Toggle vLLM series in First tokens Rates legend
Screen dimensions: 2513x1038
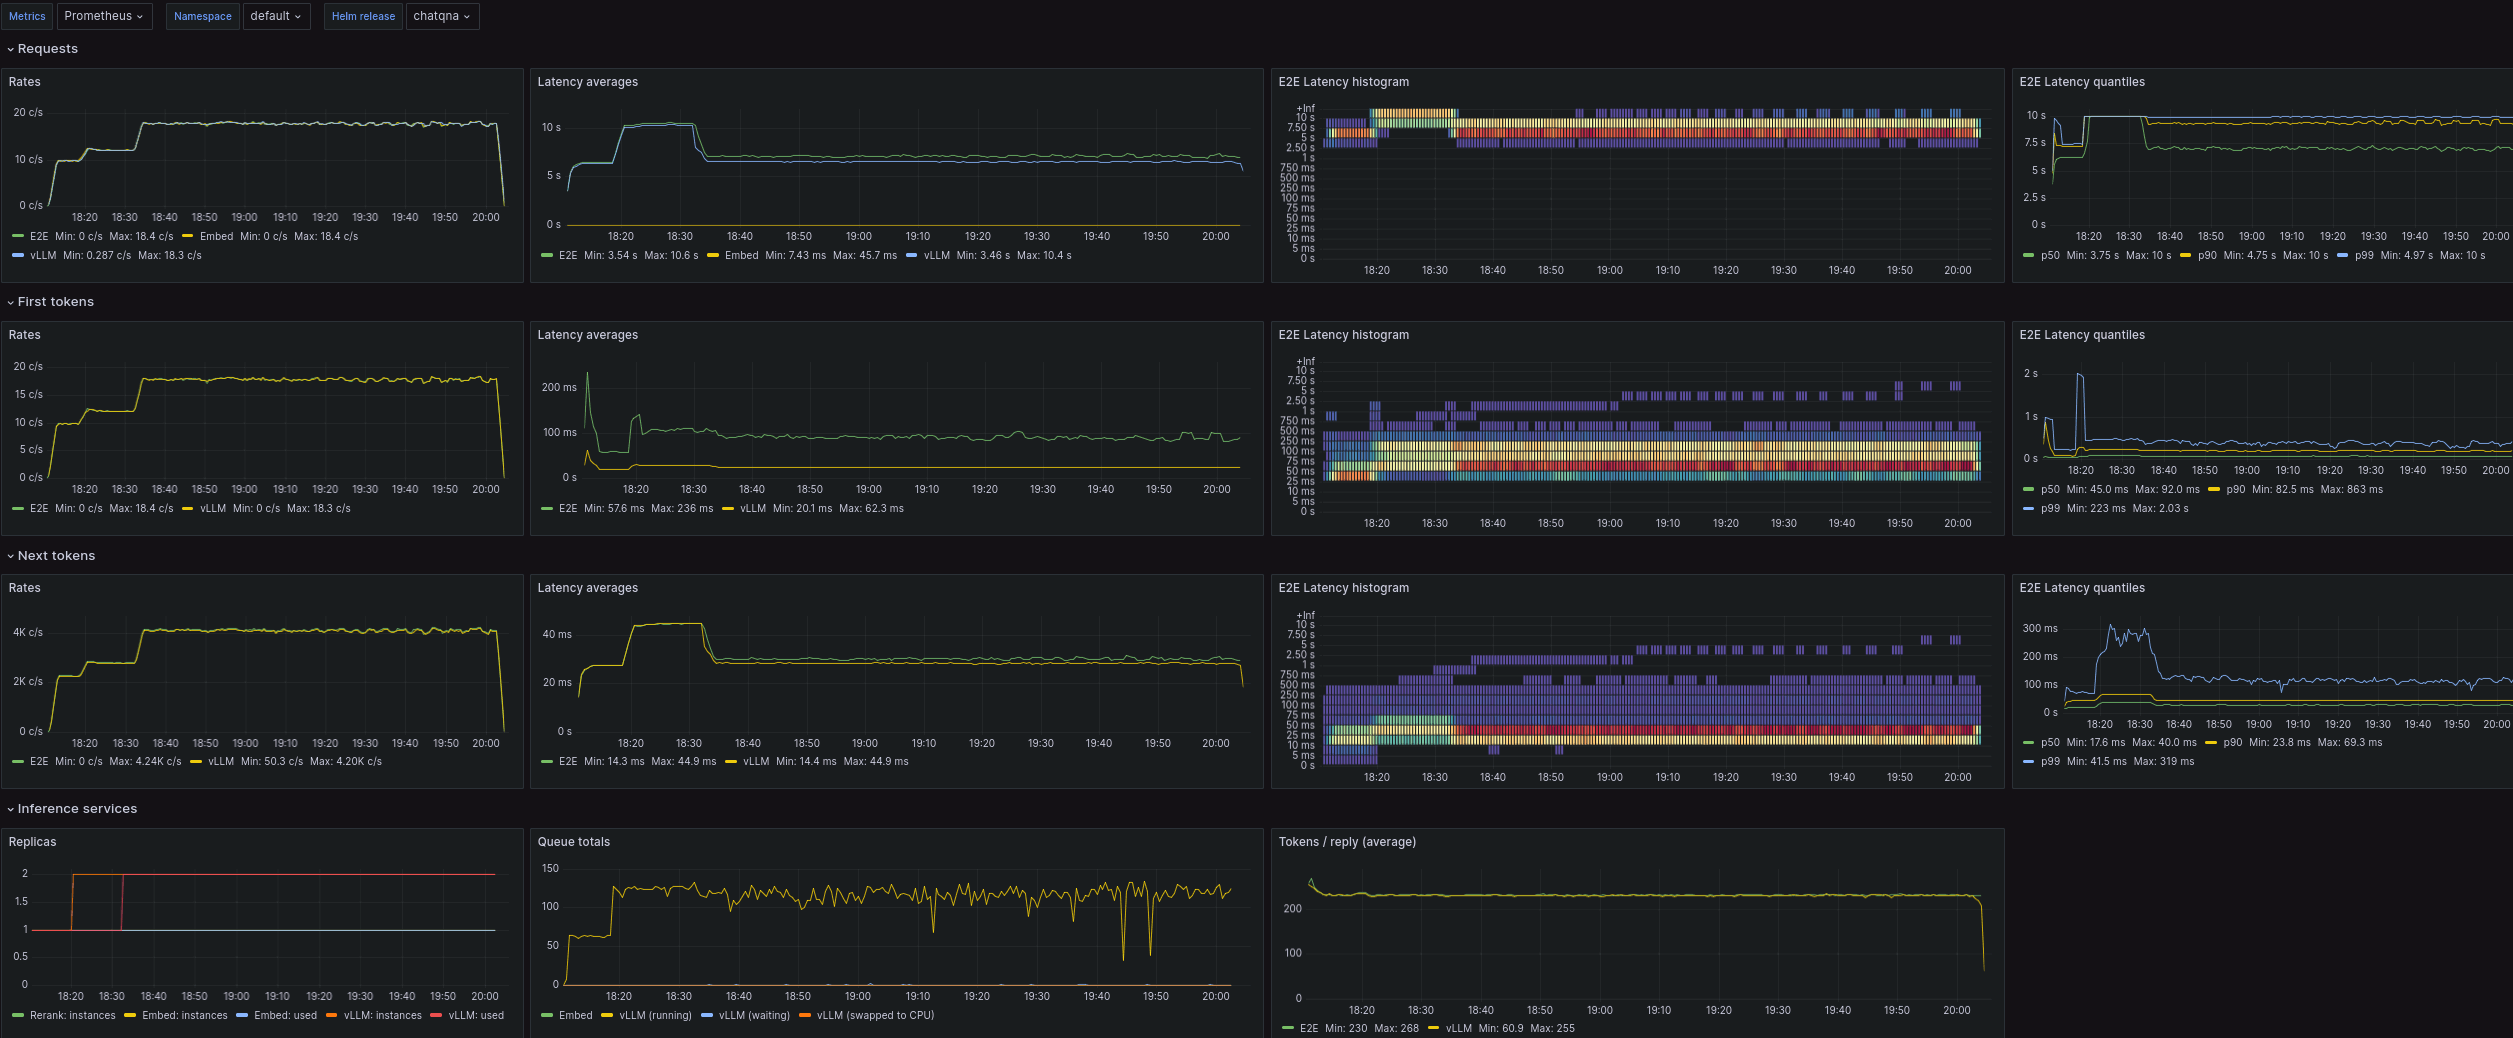coord(213,509)
